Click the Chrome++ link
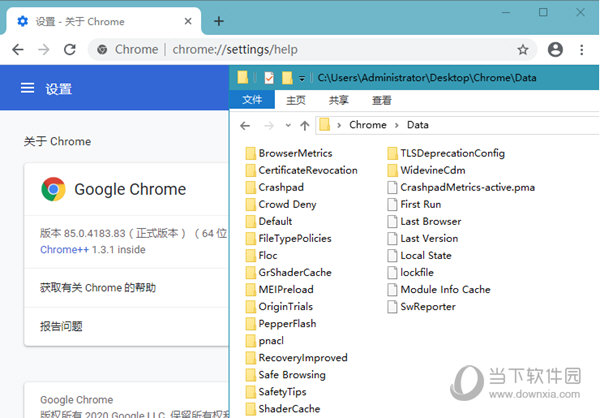The height and width of the screenshot is (418, 600). point(64,250)
